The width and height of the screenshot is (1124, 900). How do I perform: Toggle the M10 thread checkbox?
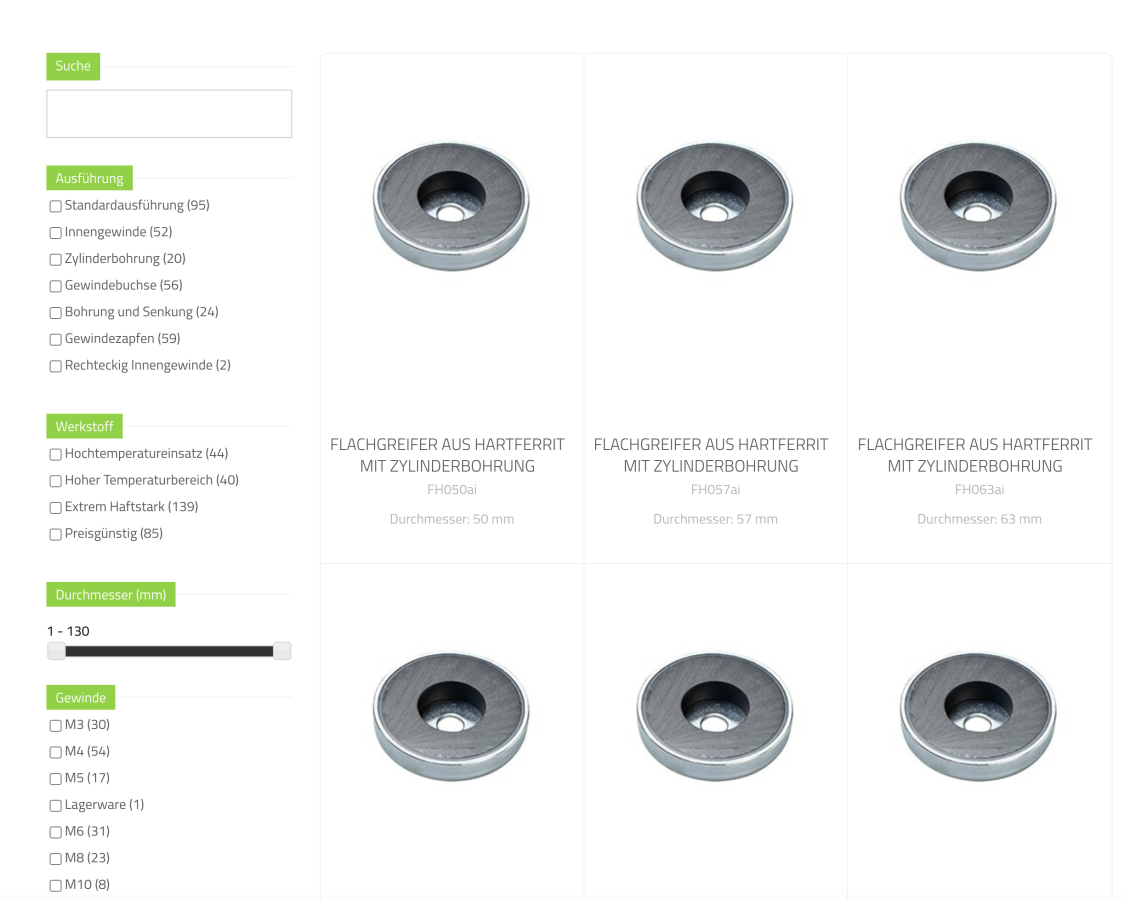click(55, 885)
